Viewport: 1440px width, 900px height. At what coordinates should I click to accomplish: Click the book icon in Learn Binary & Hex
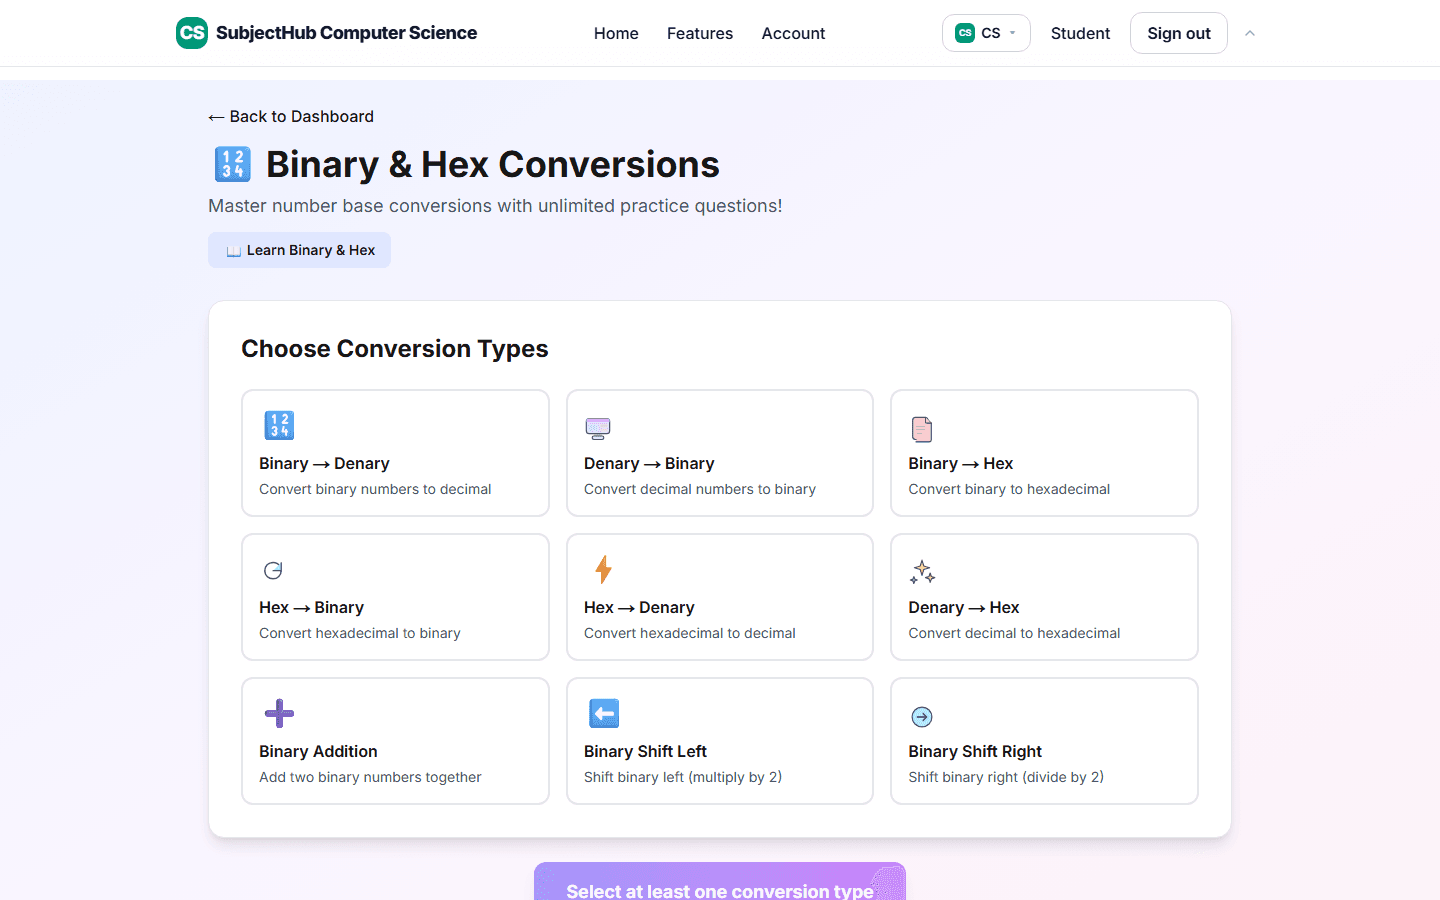233,251
